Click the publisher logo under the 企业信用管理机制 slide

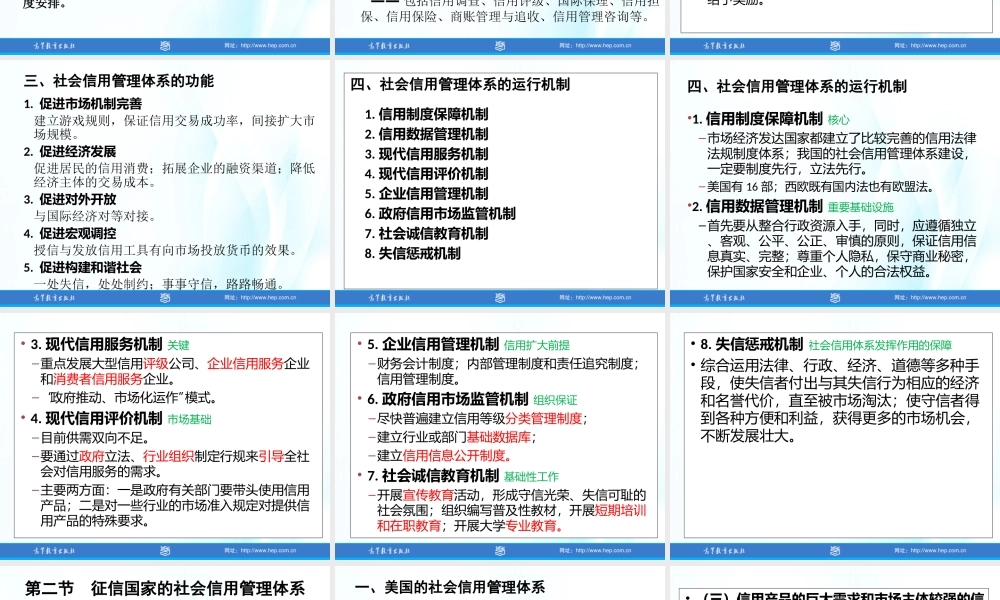point(390,550)
